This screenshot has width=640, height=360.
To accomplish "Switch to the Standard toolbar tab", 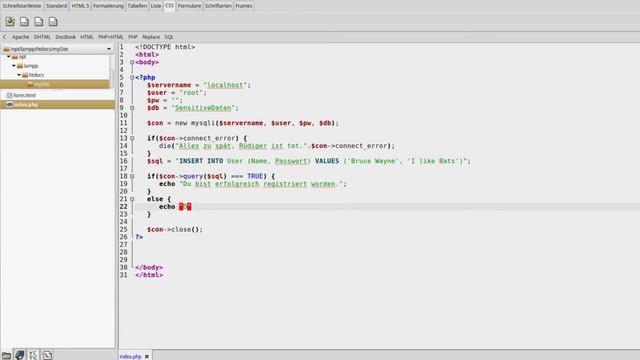I will pyautogui.click(x=56, y=6).
